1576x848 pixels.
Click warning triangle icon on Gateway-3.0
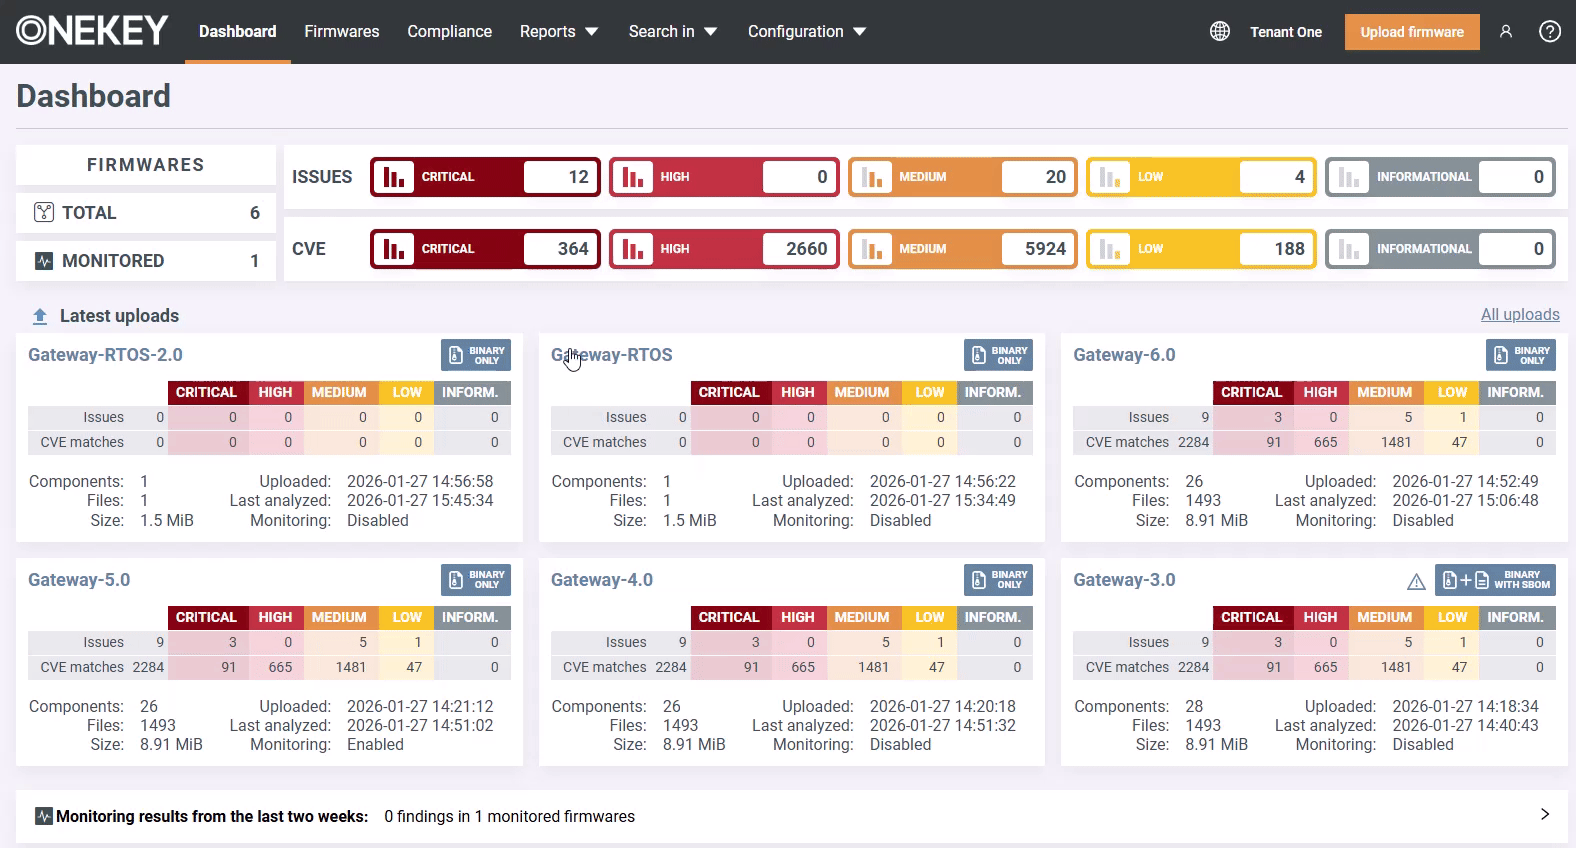[1416, 581]
